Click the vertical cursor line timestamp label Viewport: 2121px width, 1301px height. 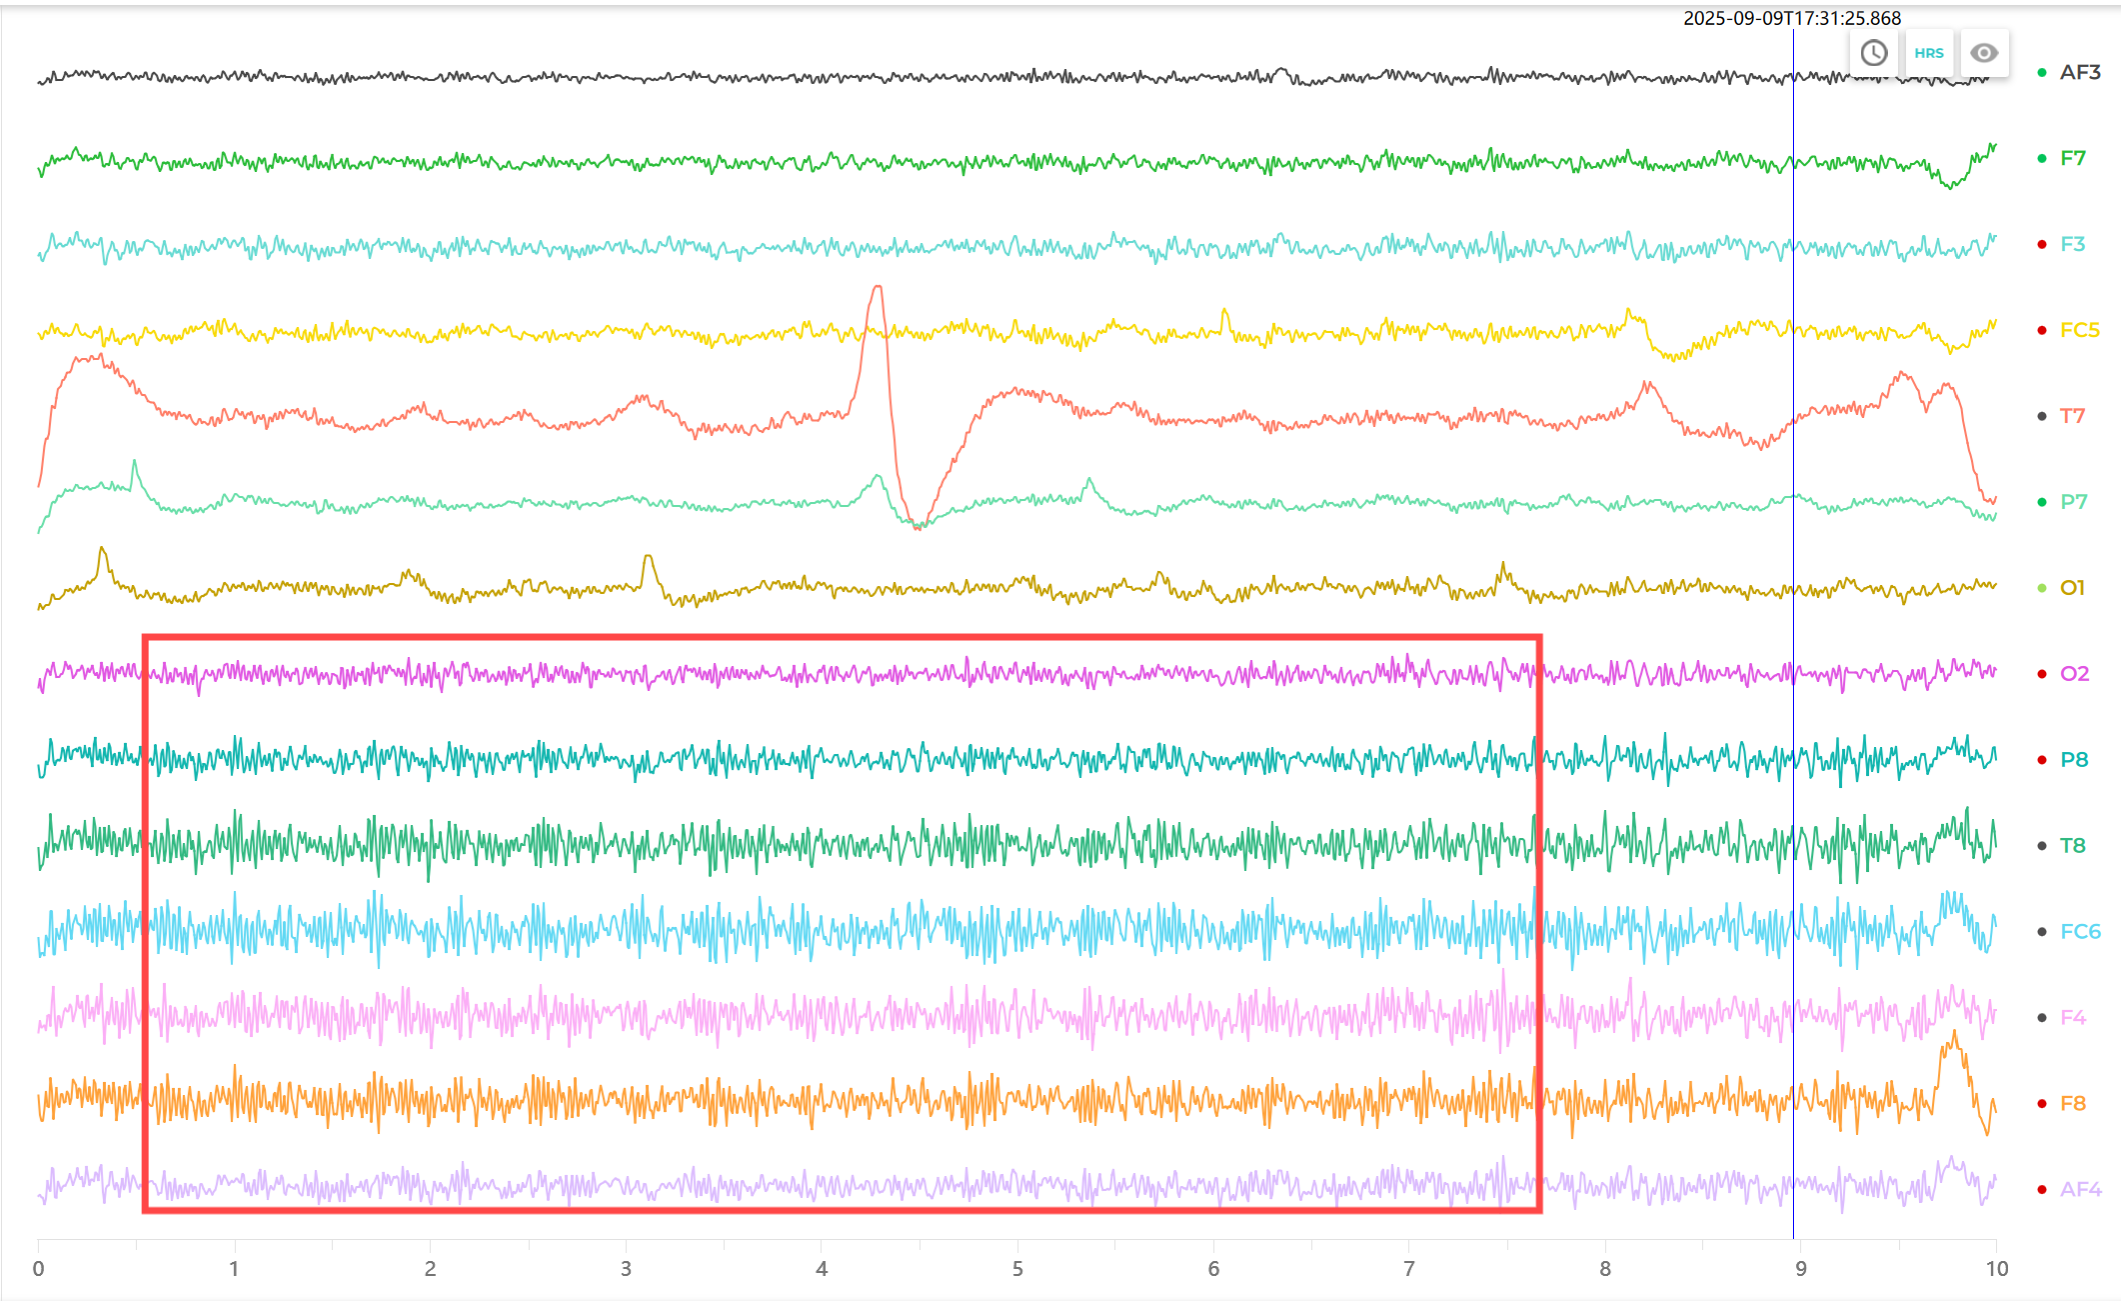(1792, 18)
